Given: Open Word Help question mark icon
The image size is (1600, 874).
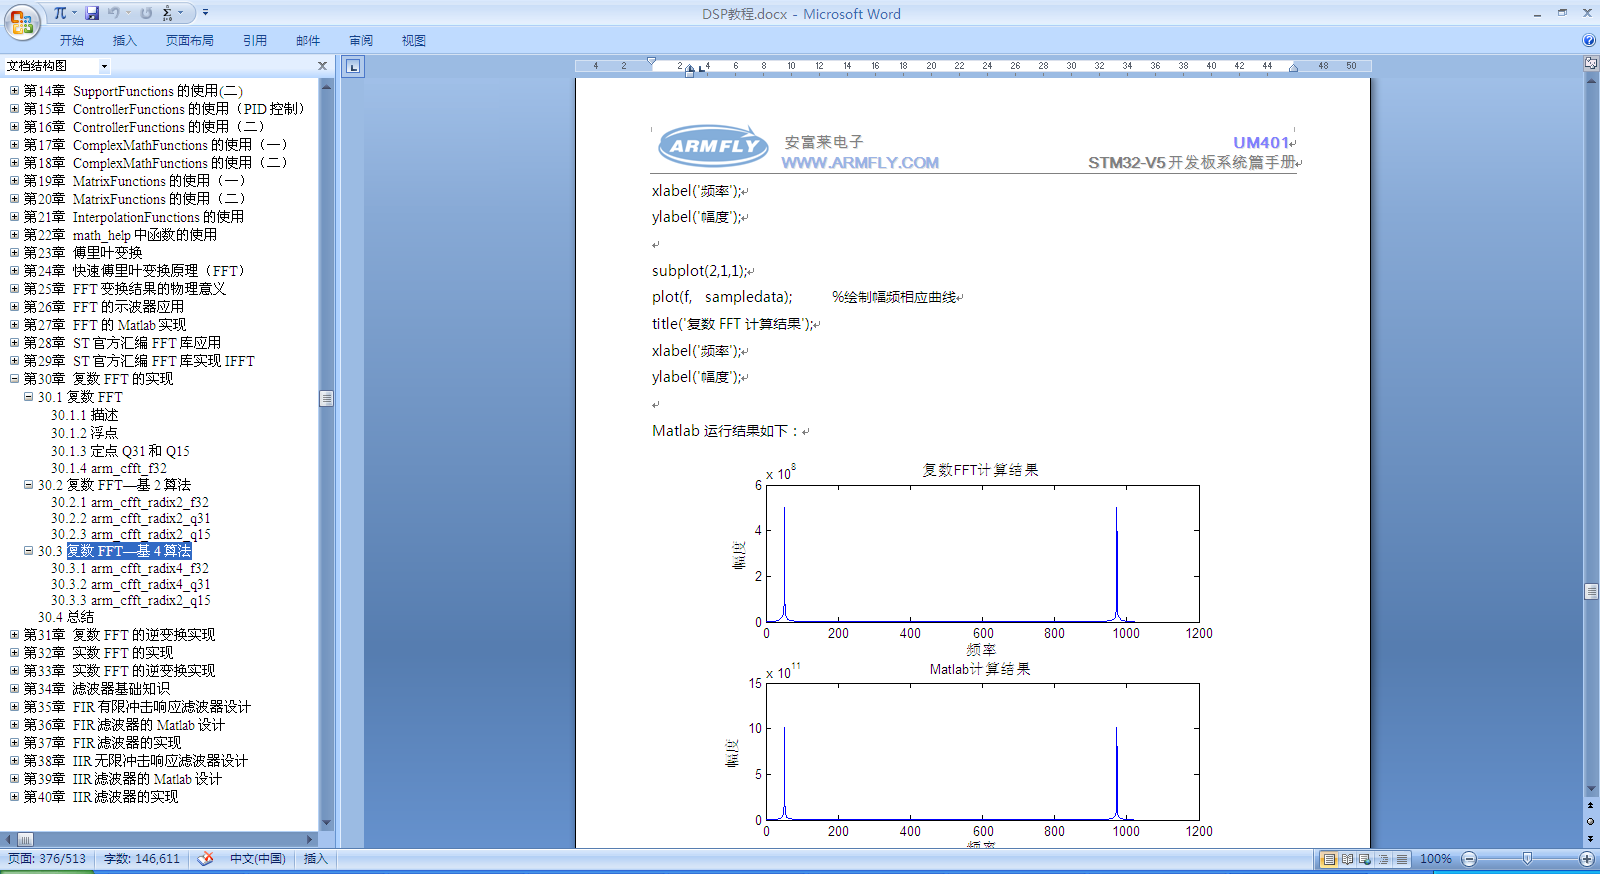Looking at the screenshot, I should [x=1588, y=40].
